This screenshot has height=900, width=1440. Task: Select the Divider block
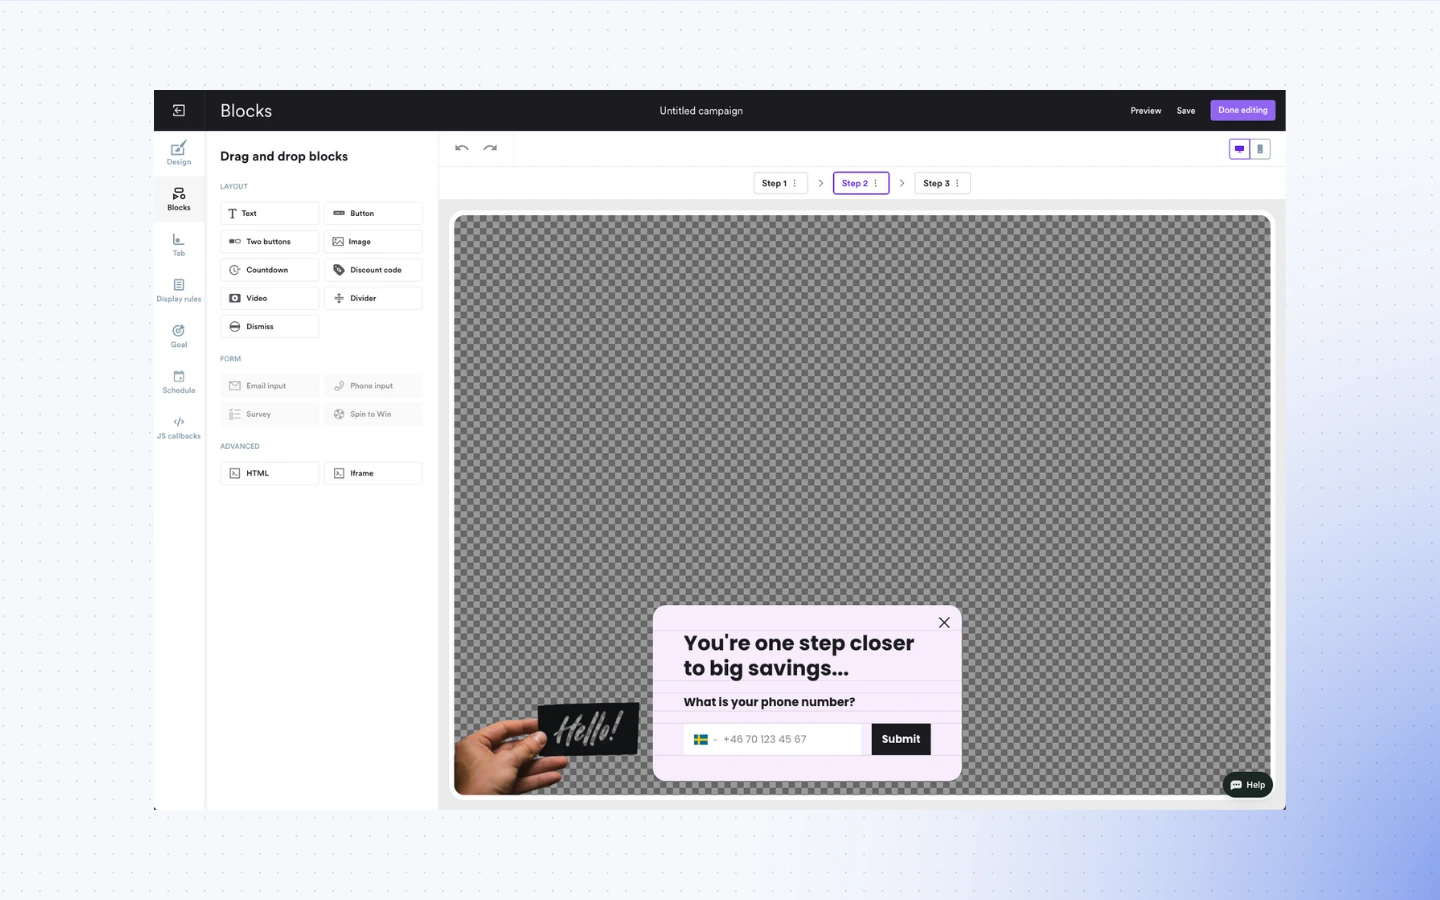click(373, 298)
